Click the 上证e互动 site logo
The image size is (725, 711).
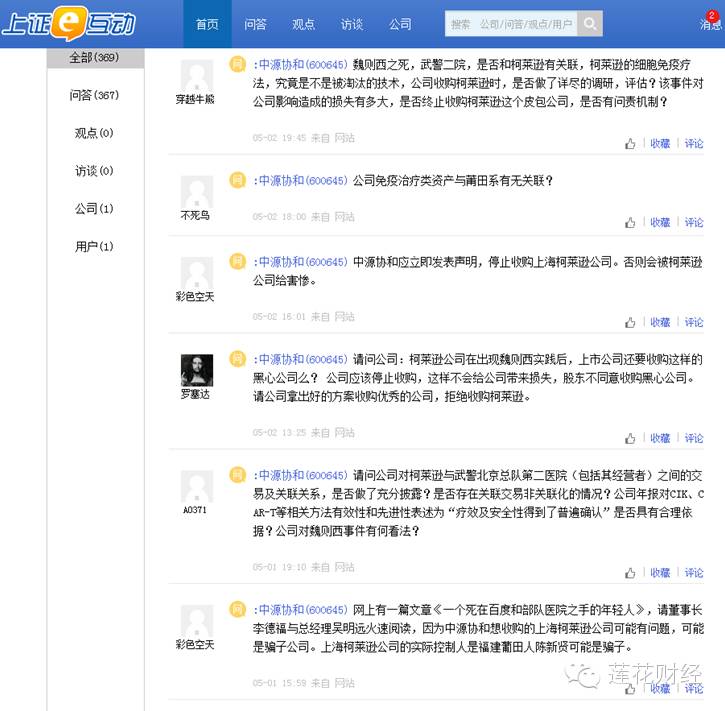point(68,23)
